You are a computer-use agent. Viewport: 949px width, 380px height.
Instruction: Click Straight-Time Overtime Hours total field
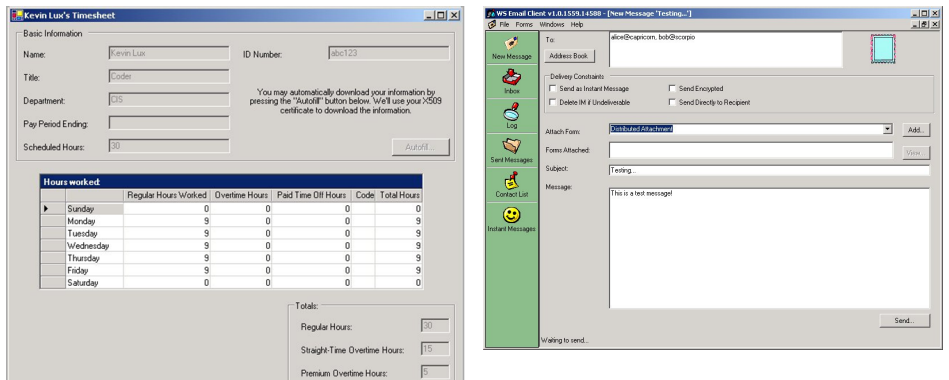435,349
